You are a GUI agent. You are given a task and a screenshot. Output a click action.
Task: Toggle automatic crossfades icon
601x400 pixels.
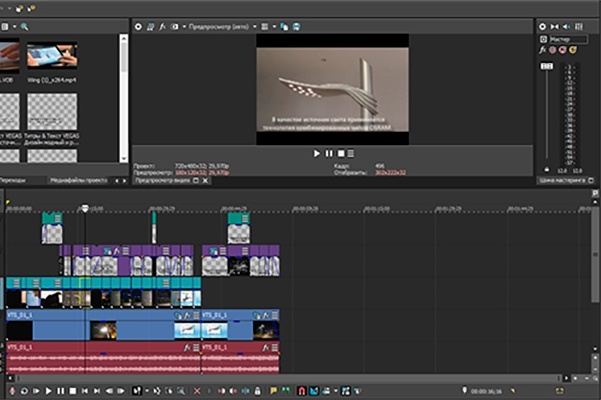[314, 391]
